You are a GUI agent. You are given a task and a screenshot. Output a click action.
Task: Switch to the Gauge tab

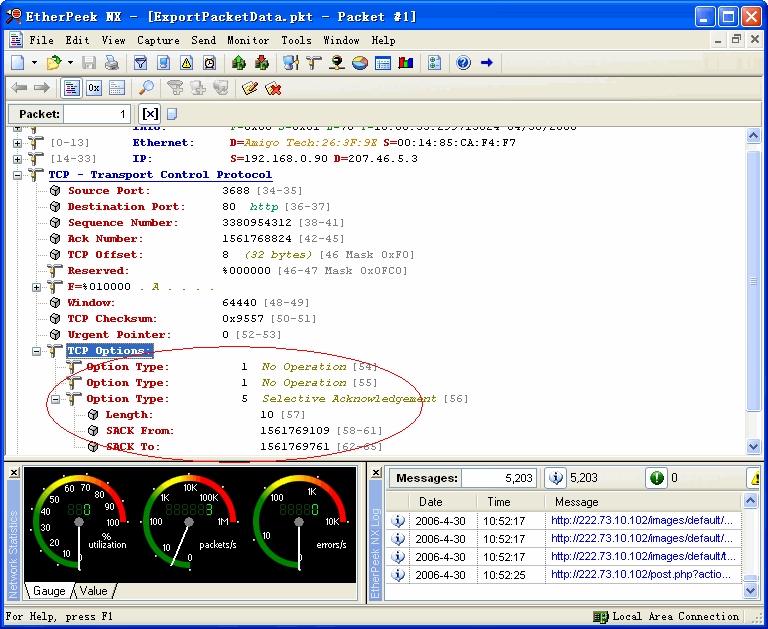pos(49,591)
